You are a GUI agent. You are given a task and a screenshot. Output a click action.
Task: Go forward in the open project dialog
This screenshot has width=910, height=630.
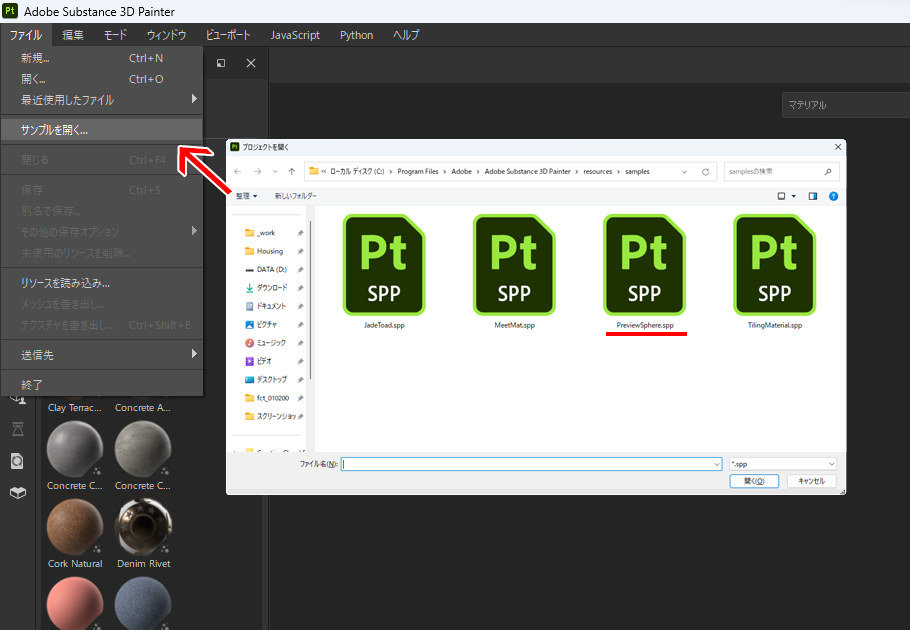tap(258, 172)
